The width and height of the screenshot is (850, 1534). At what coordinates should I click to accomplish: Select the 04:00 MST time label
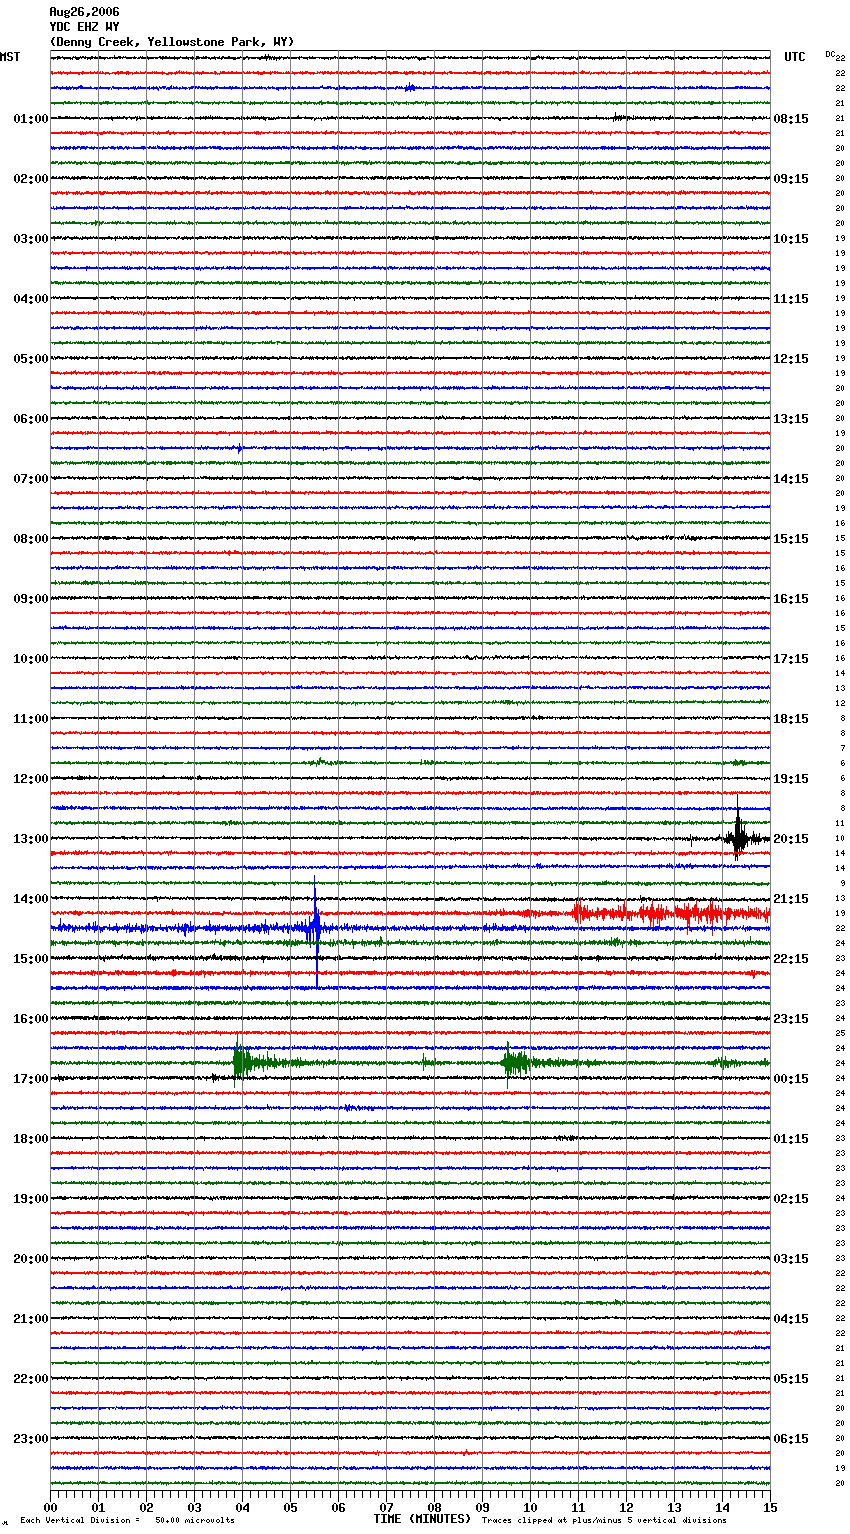[x=31, y=299]
